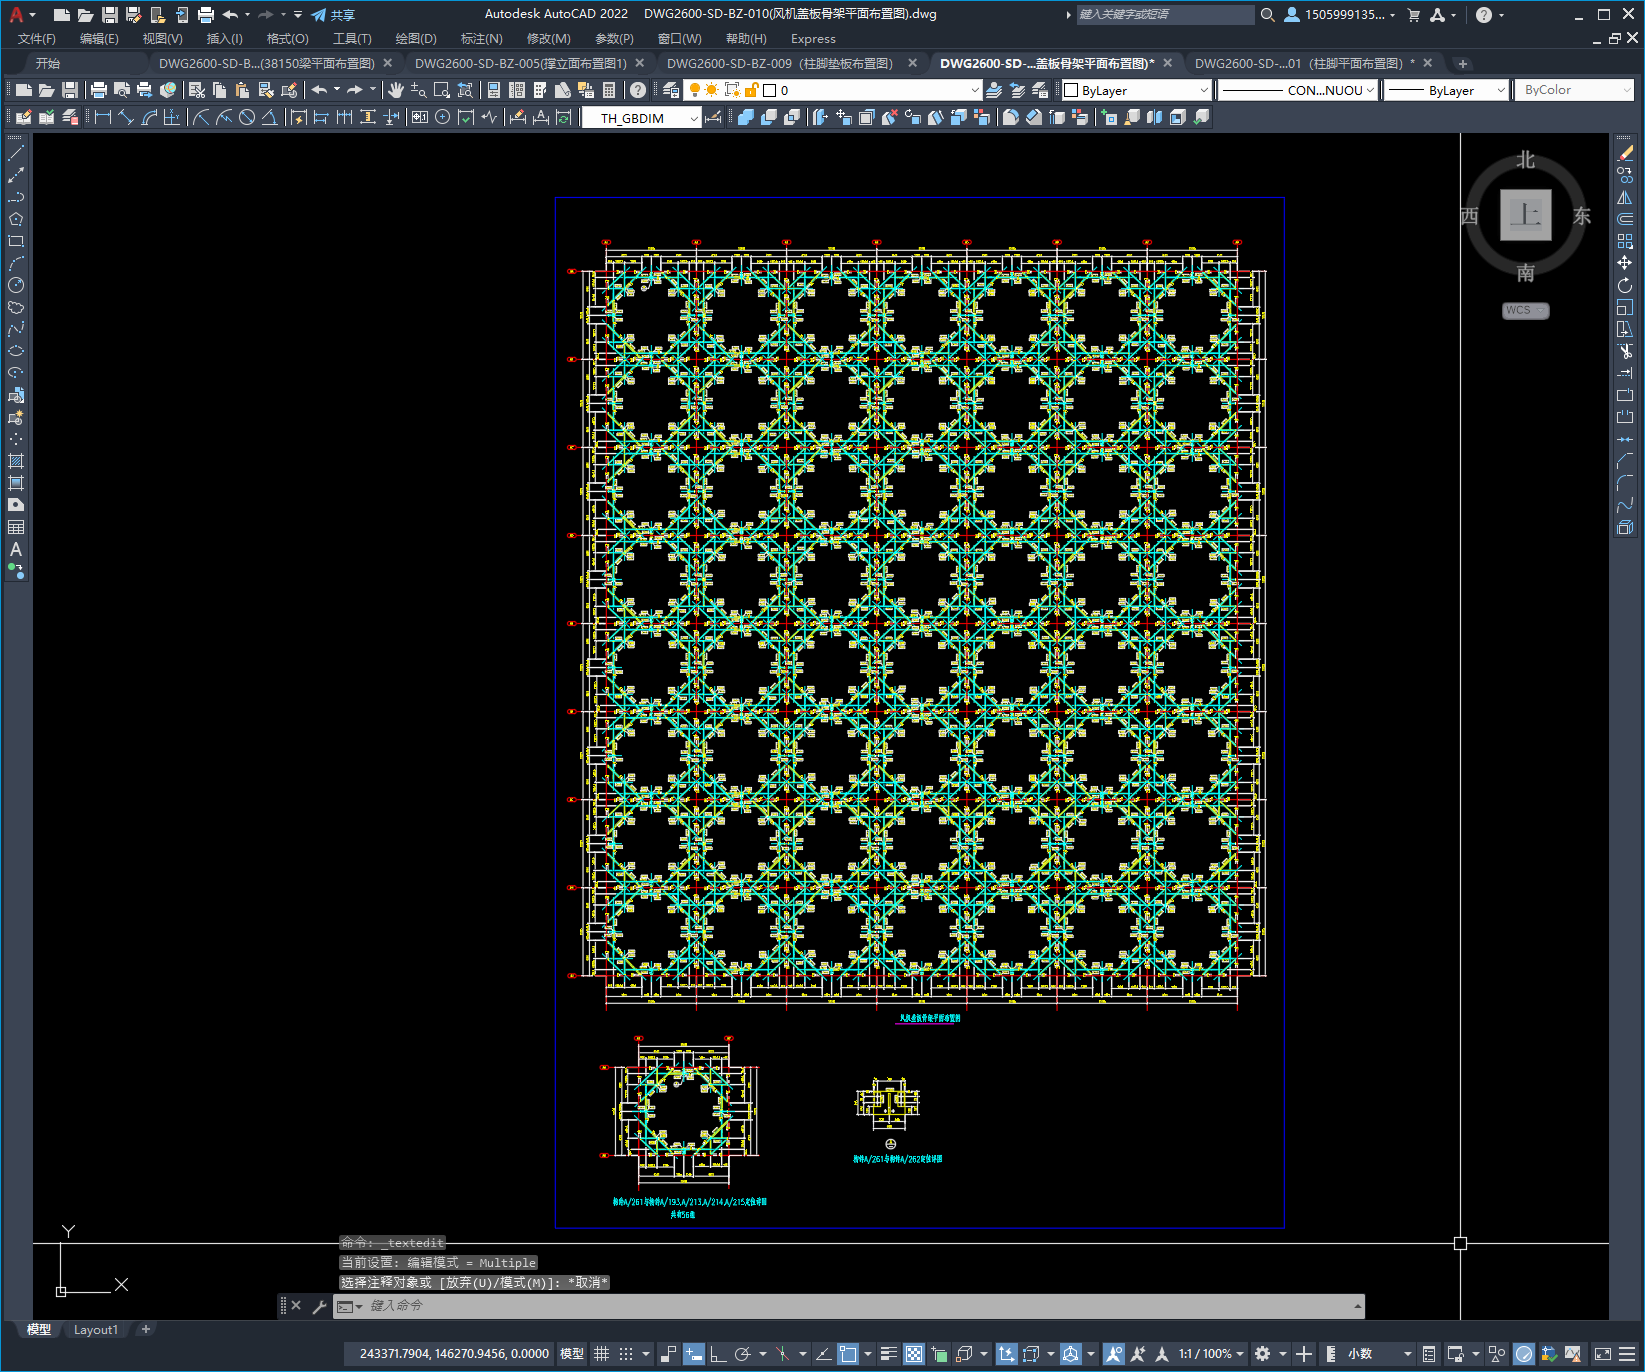Open Customization menu icon in status bar
1645x1372 pixels.
[x=1627, y=1354]
